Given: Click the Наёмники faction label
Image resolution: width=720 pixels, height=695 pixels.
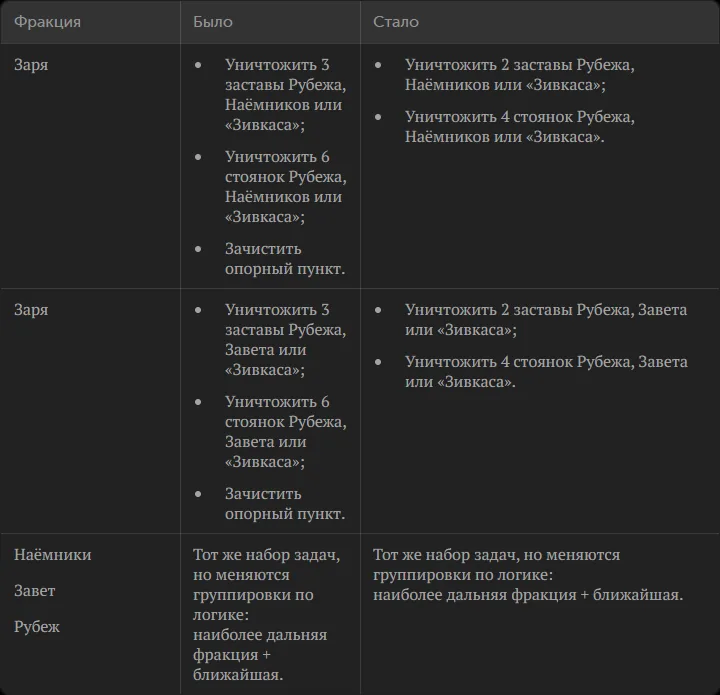Looking at the screenshot, I should point(53,555).
